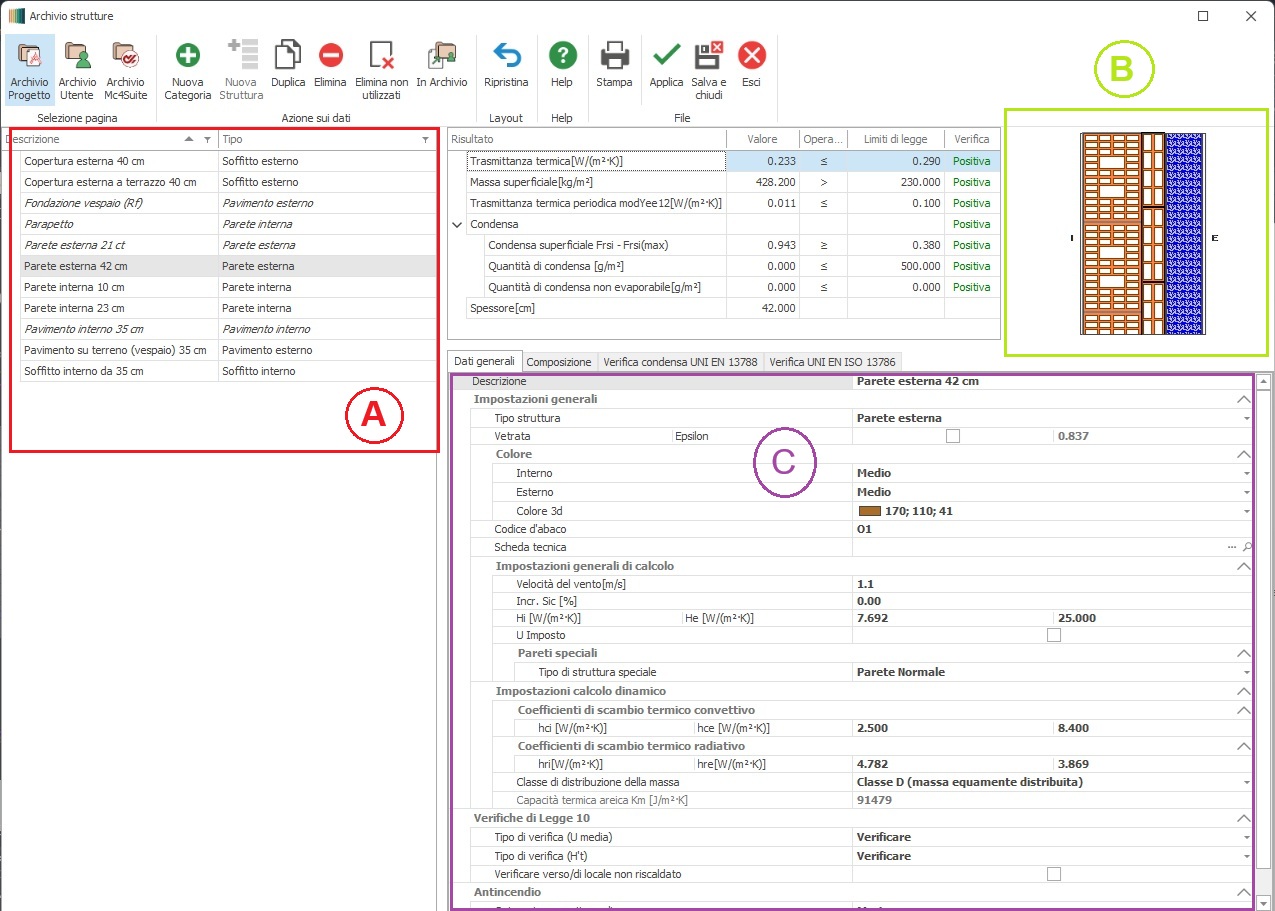Expand the Classe di distribuzione della massa dropdown

coord(1246,782)
